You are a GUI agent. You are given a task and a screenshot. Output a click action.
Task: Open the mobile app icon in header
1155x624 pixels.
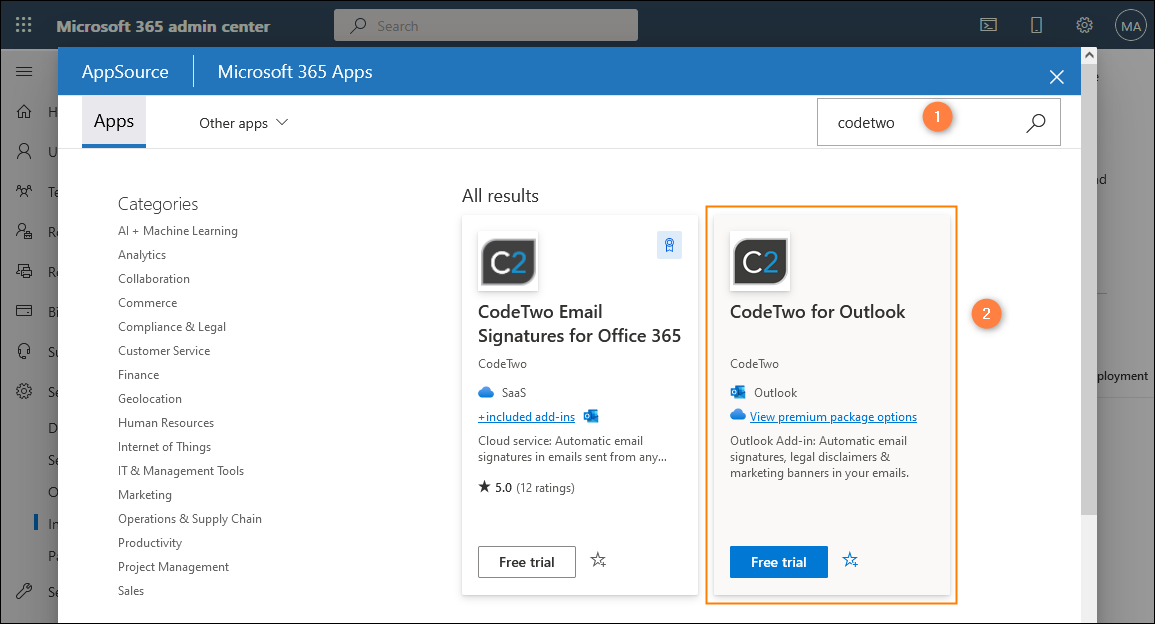tap(1036, 25)
